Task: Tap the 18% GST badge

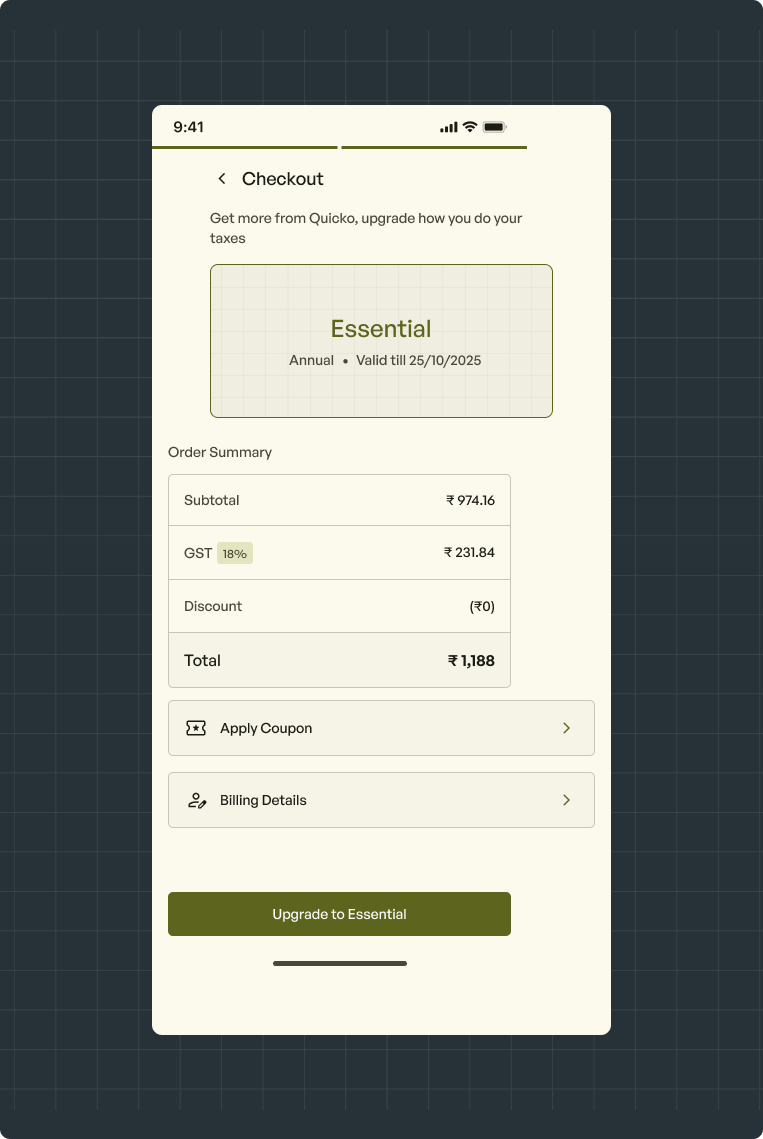Action: (x=235, y=554)
